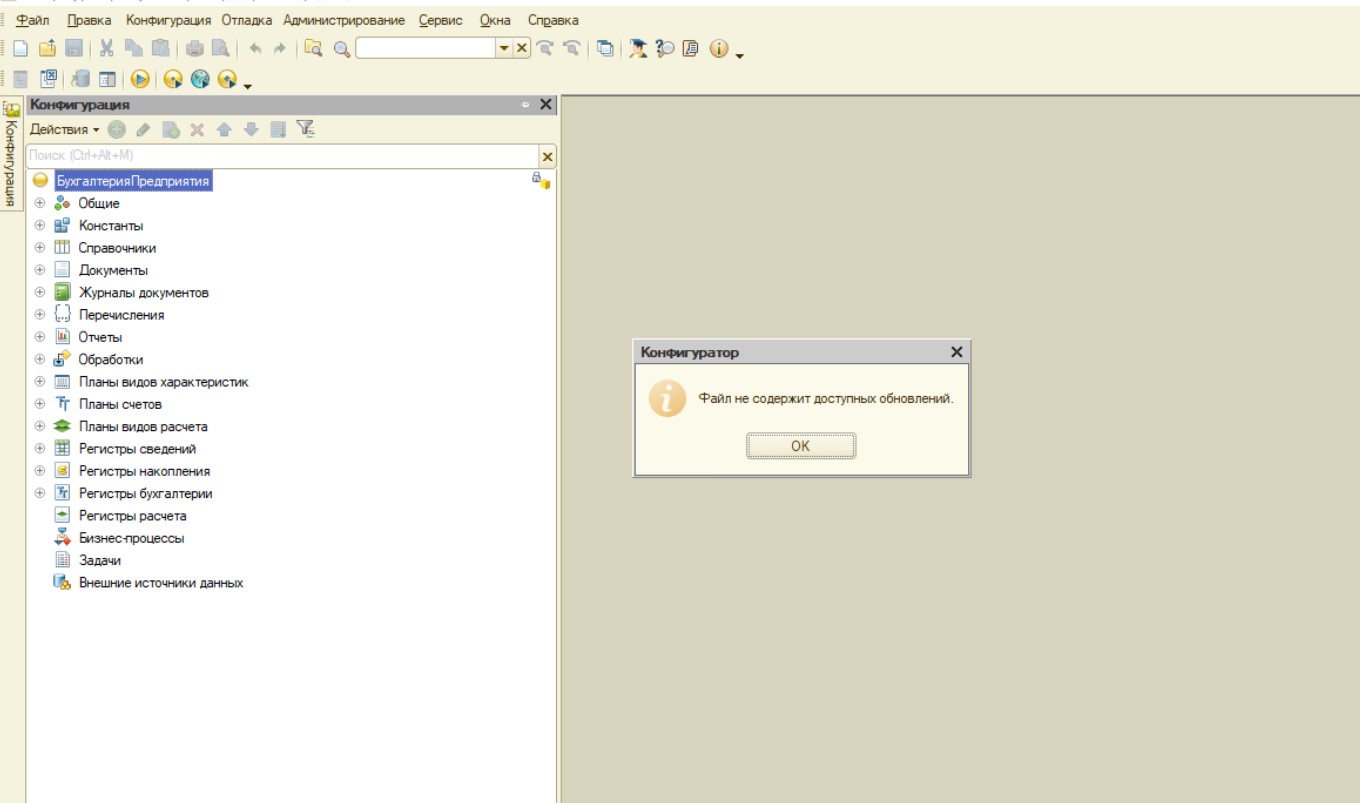
Task: Click the Save diskette icon
Action: tap(73, 48)
